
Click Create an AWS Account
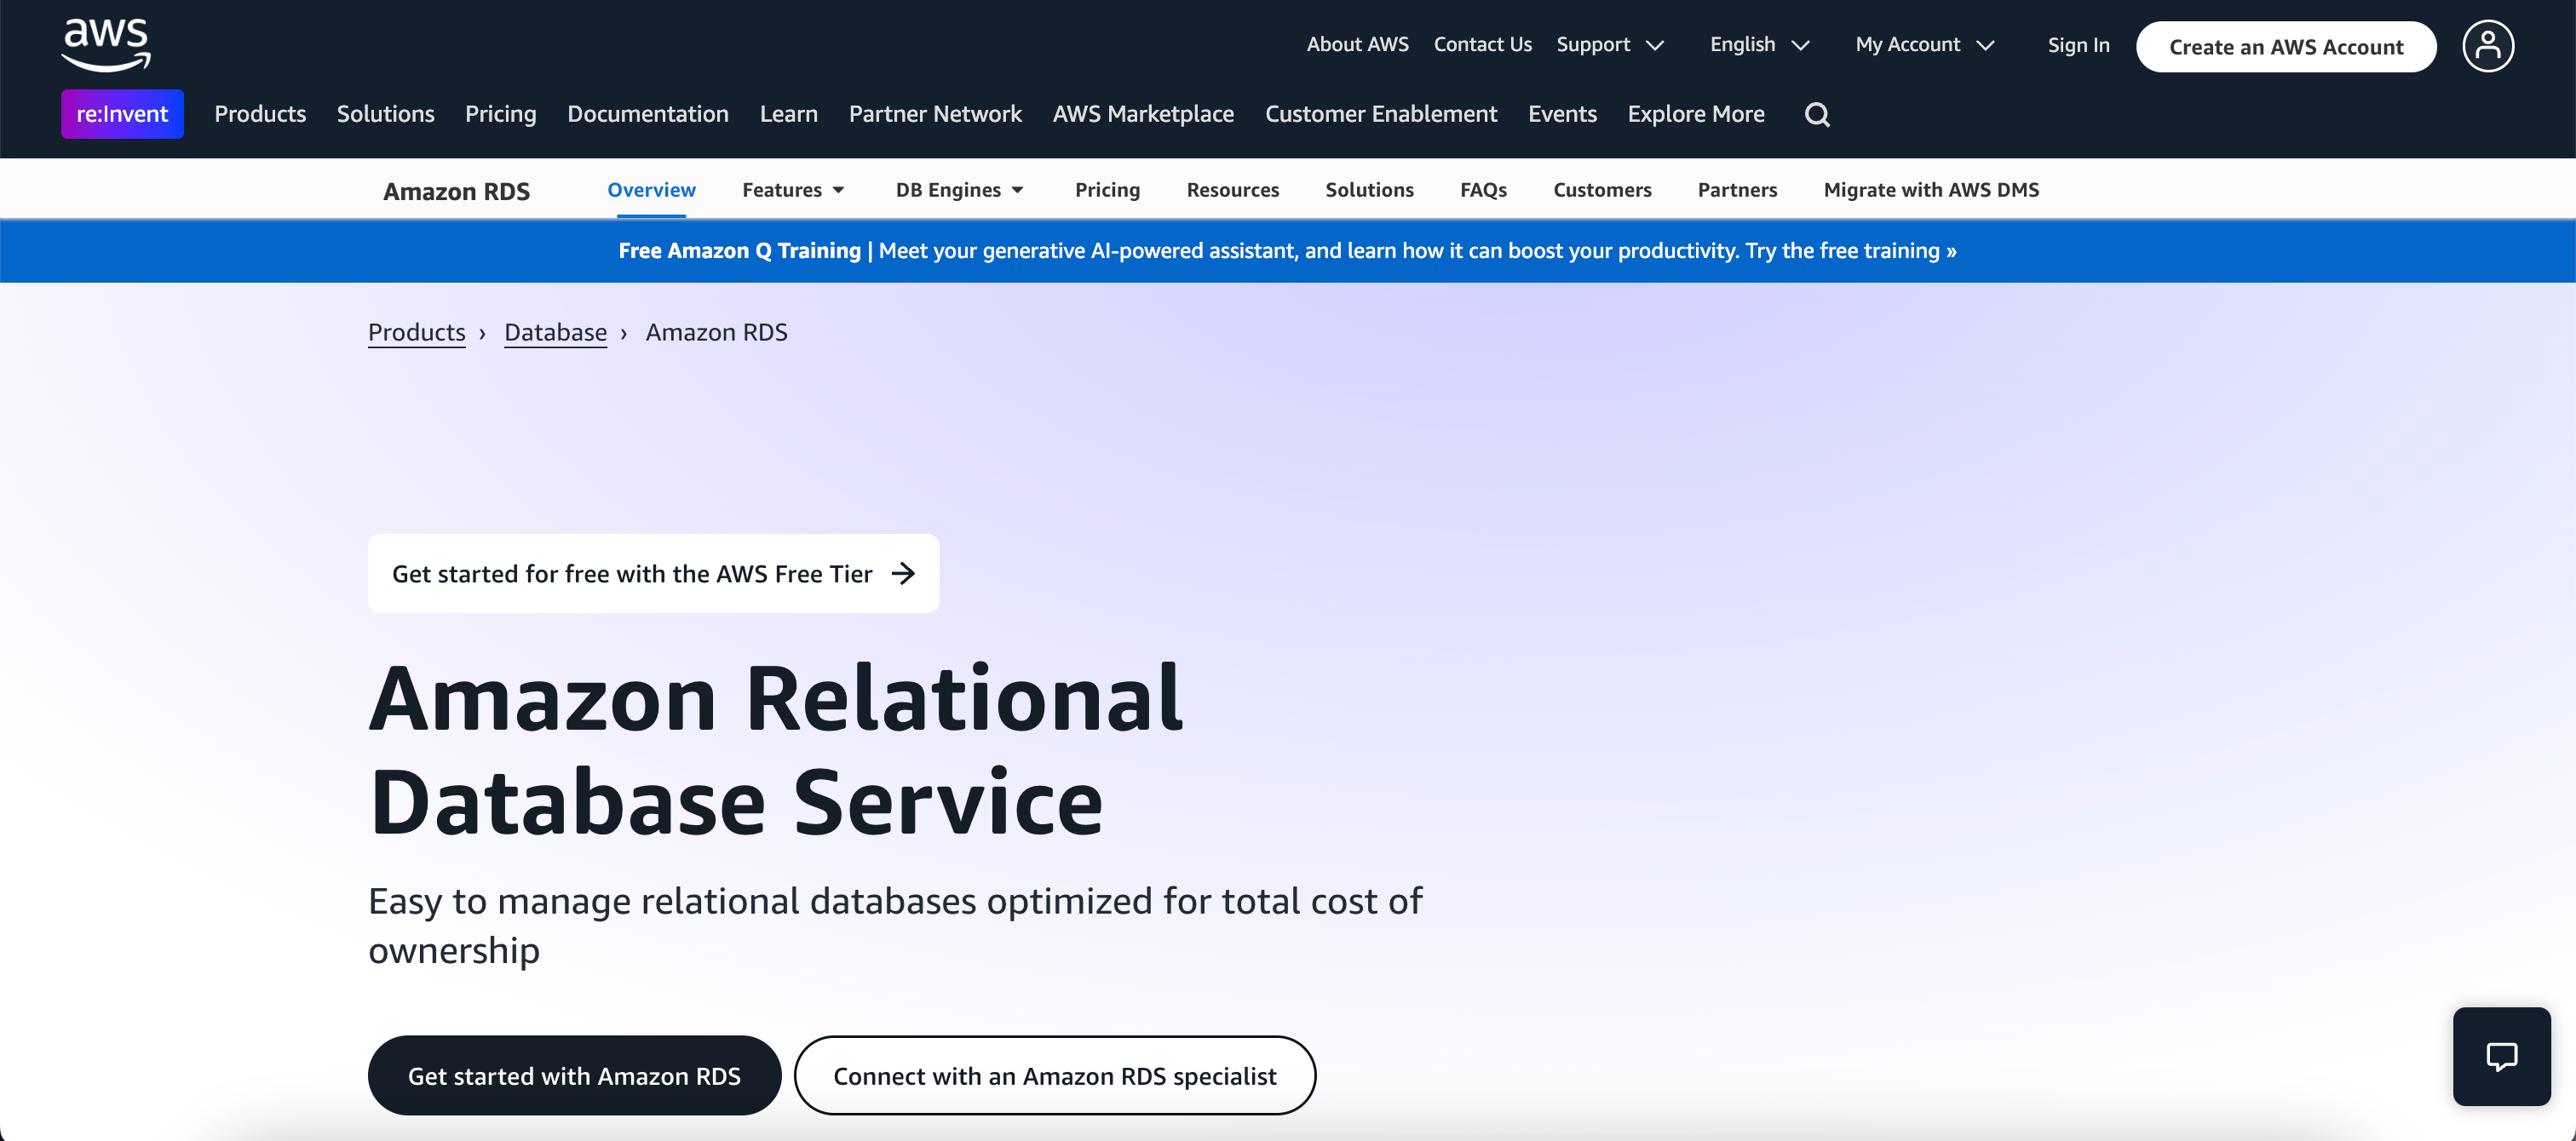[x=2285, y=47]
